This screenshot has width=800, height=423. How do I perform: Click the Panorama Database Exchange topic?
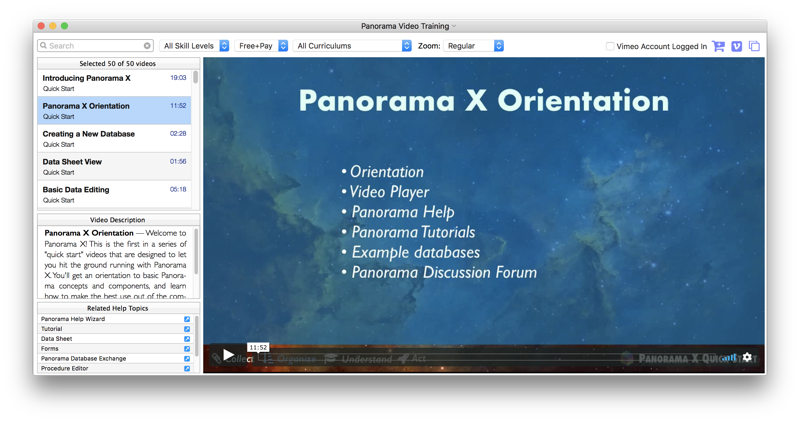84,359
